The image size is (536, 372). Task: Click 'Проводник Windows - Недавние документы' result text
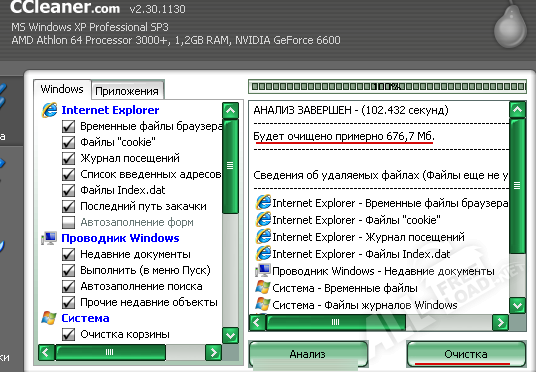click(x=383, y=271)
